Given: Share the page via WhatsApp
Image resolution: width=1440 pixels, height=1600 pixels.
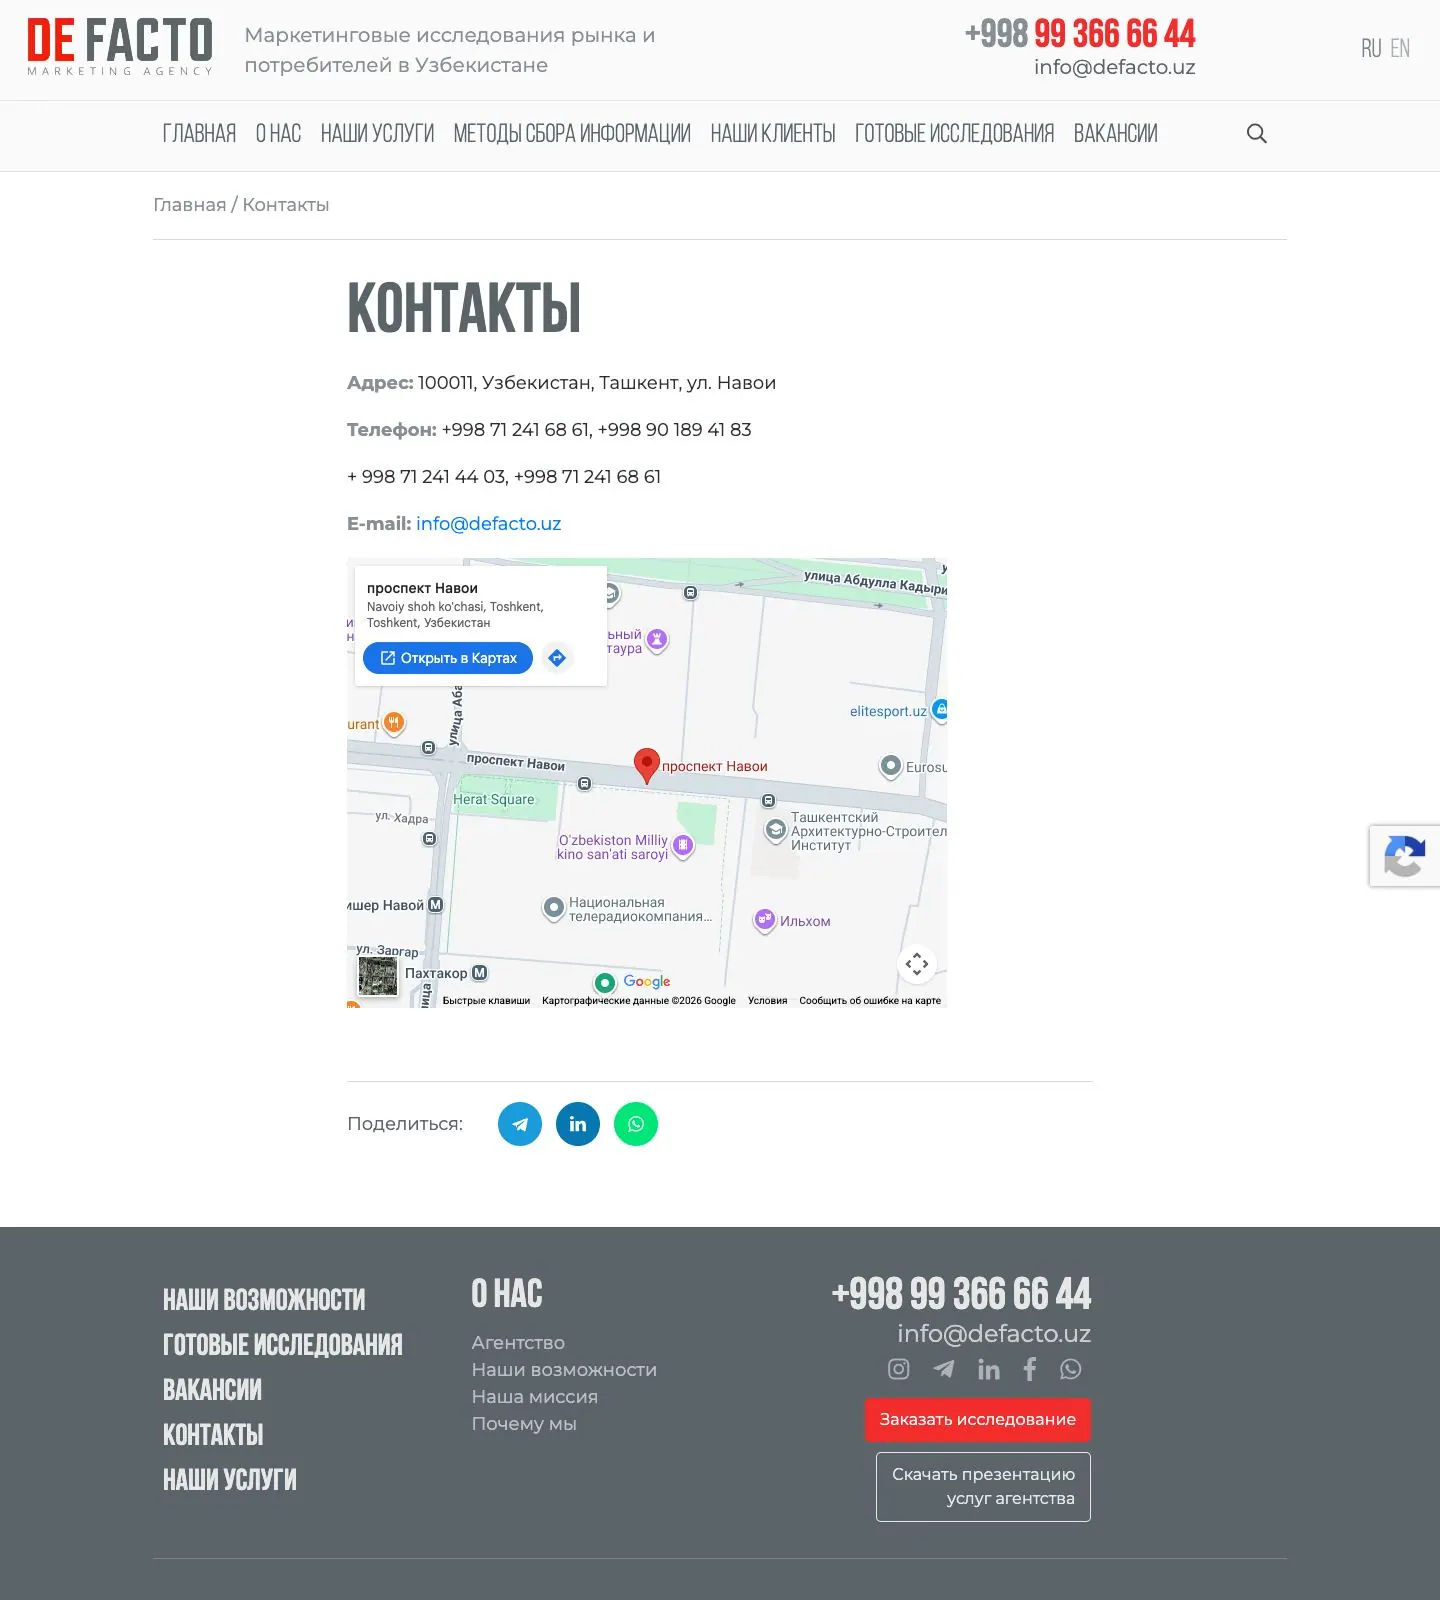Looking at the screenshot, I should (636, 1124).
